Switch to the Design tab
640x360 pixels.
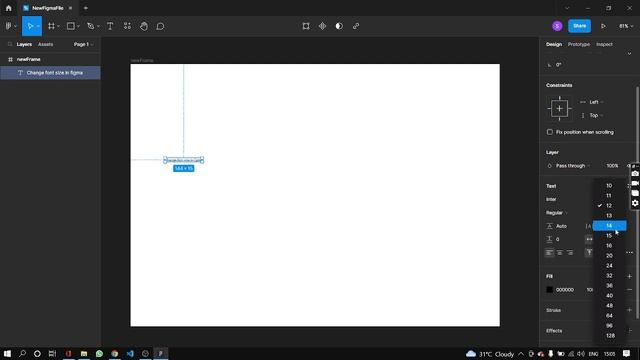tap(554, 44)
